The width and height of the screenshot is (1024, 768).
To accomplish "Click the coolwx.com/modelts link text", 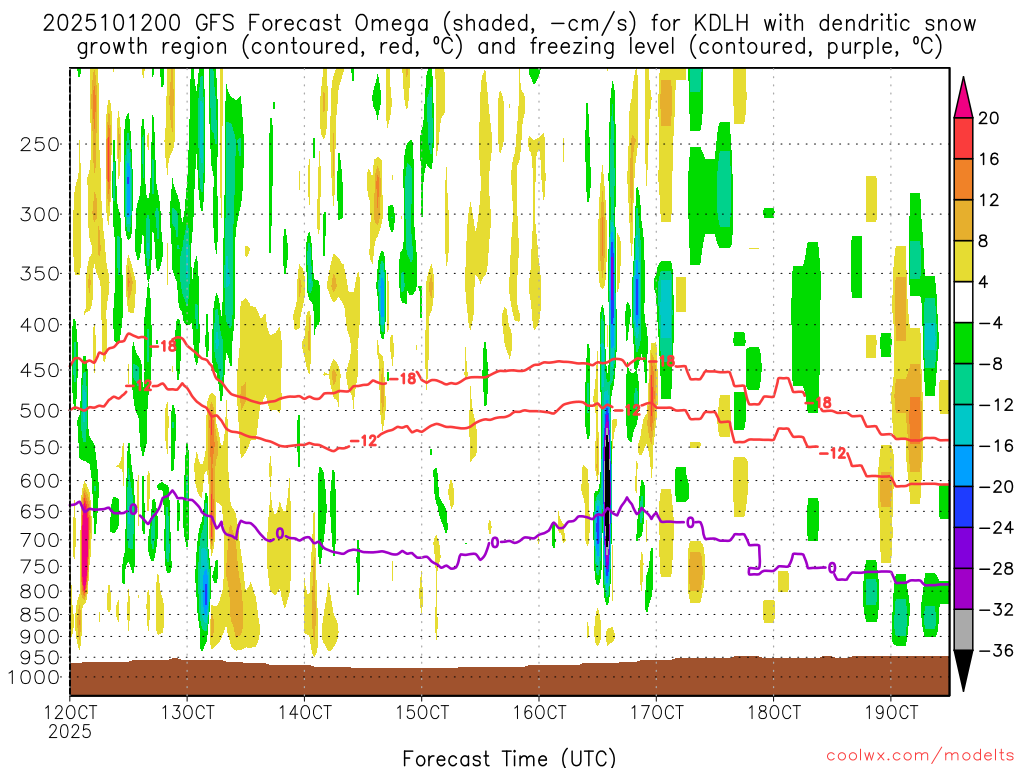I will pyautogui.click(x=920, y=756).
